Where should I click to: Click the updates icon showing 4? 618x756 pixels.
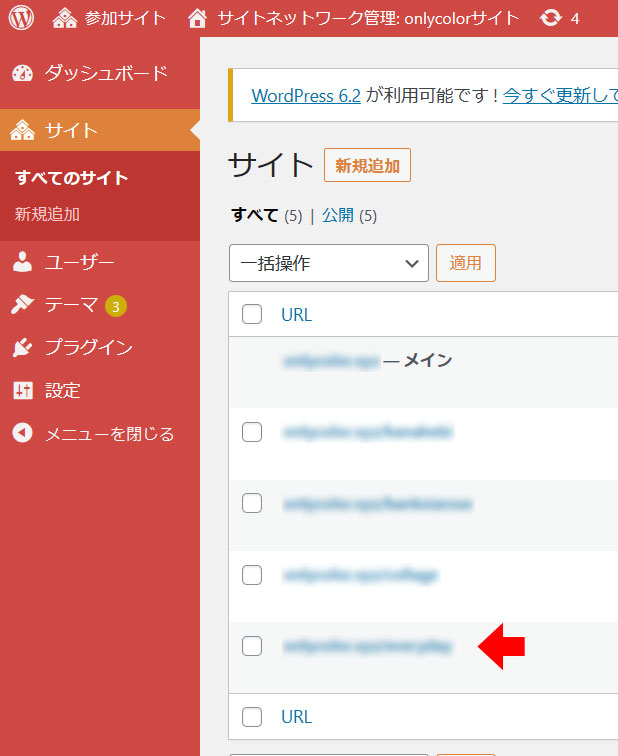tap(559, 18)
